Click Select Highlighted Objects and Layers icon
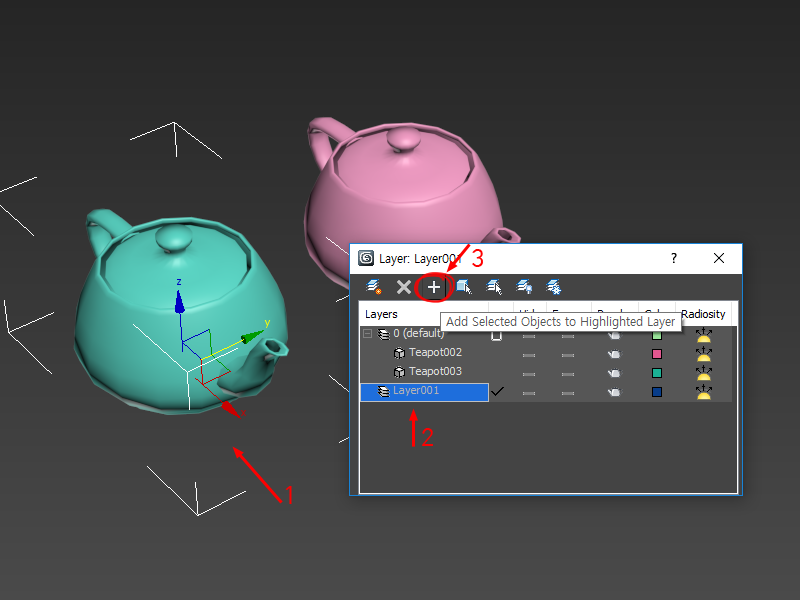This screenshot has height=600, width=800. click(x=464, y=287)
